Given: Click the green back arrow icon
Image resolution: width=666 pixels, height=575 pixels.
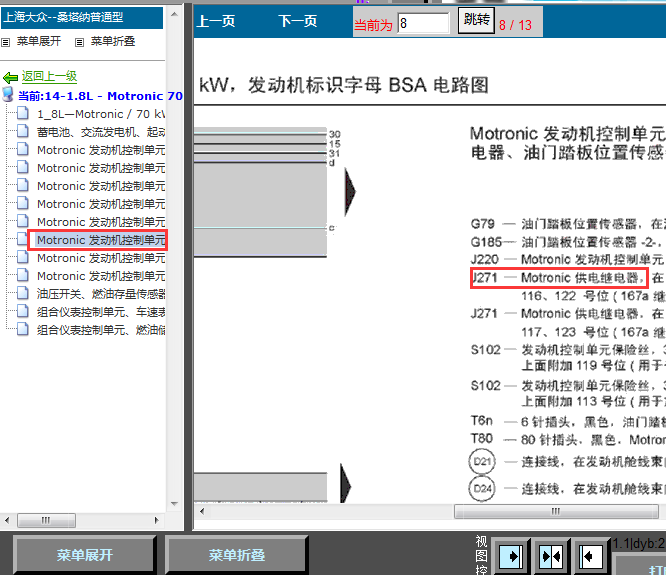Looking at the screenshot, I should tap(10, 77).
